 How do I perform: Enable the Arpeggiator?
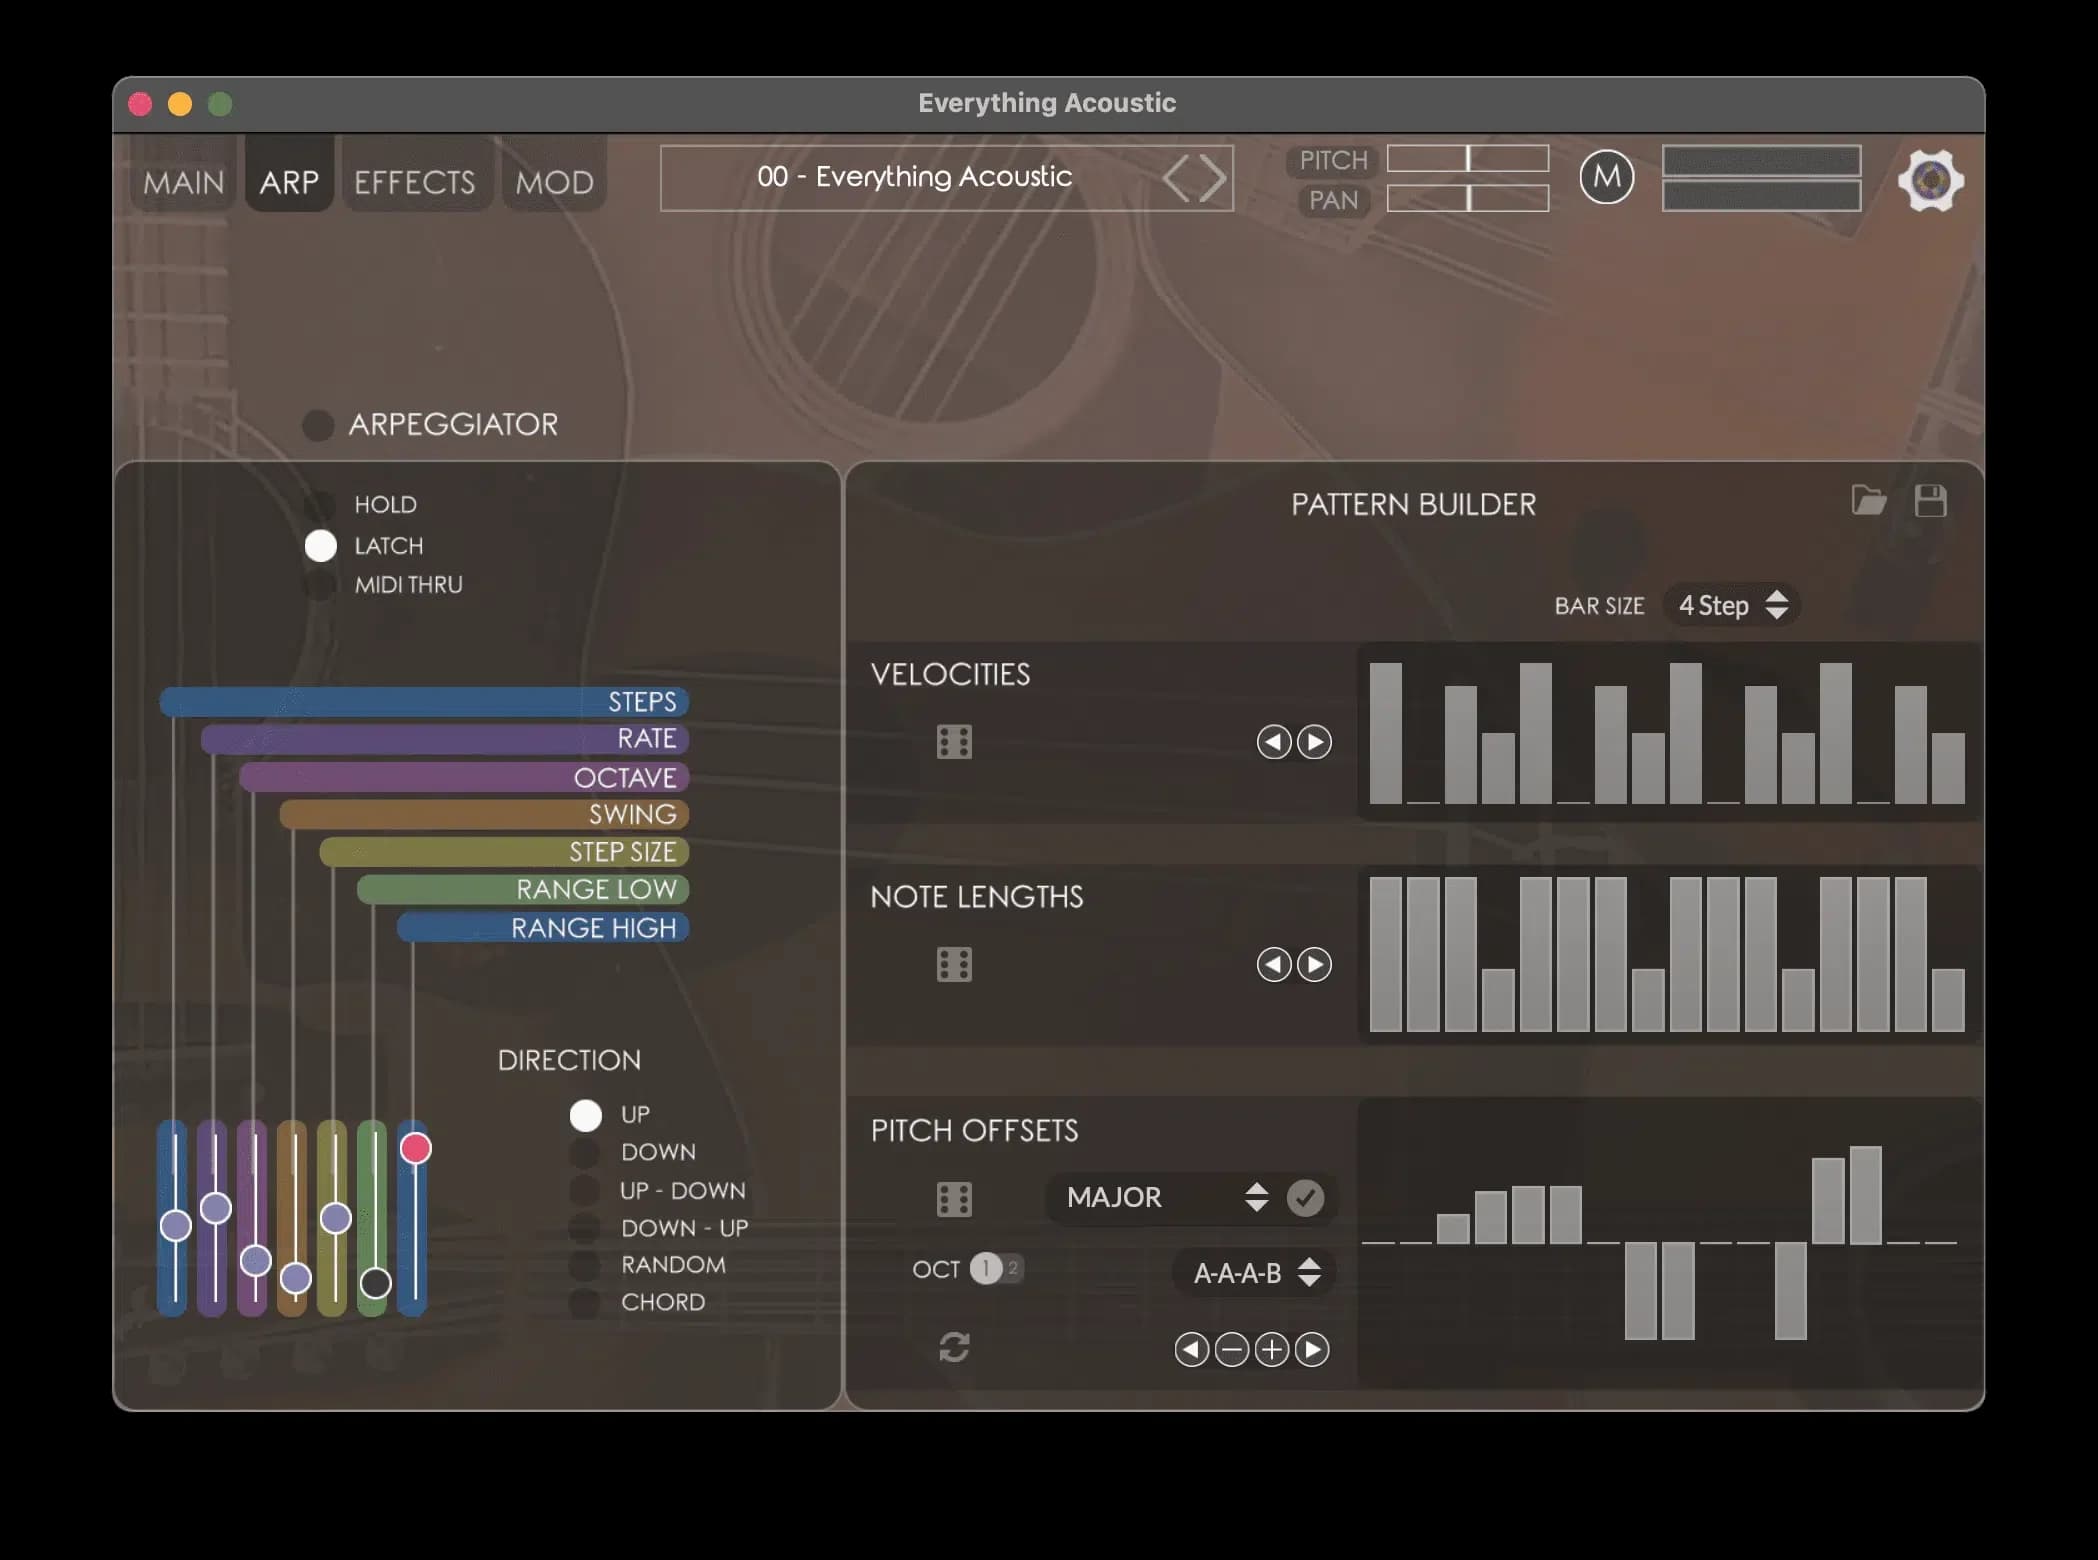coord(319,425)
